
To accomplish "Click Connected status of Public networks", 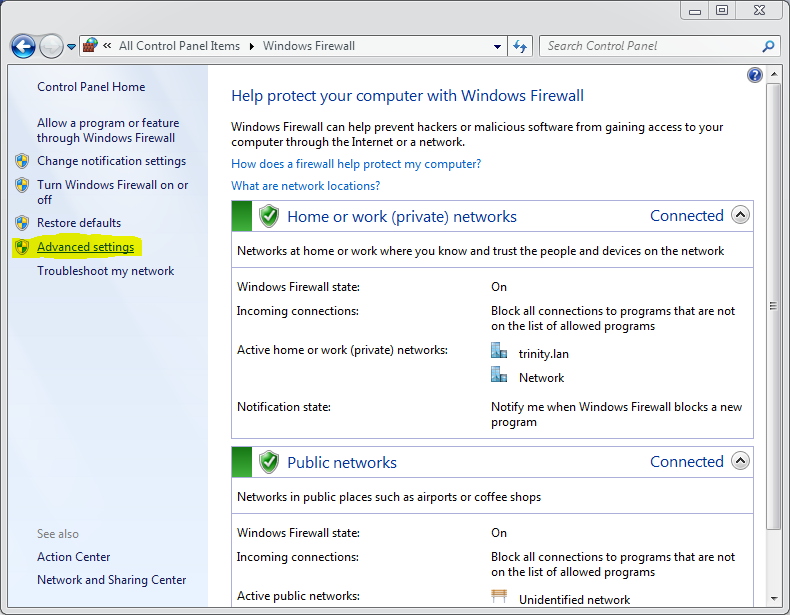I will 687,461.
